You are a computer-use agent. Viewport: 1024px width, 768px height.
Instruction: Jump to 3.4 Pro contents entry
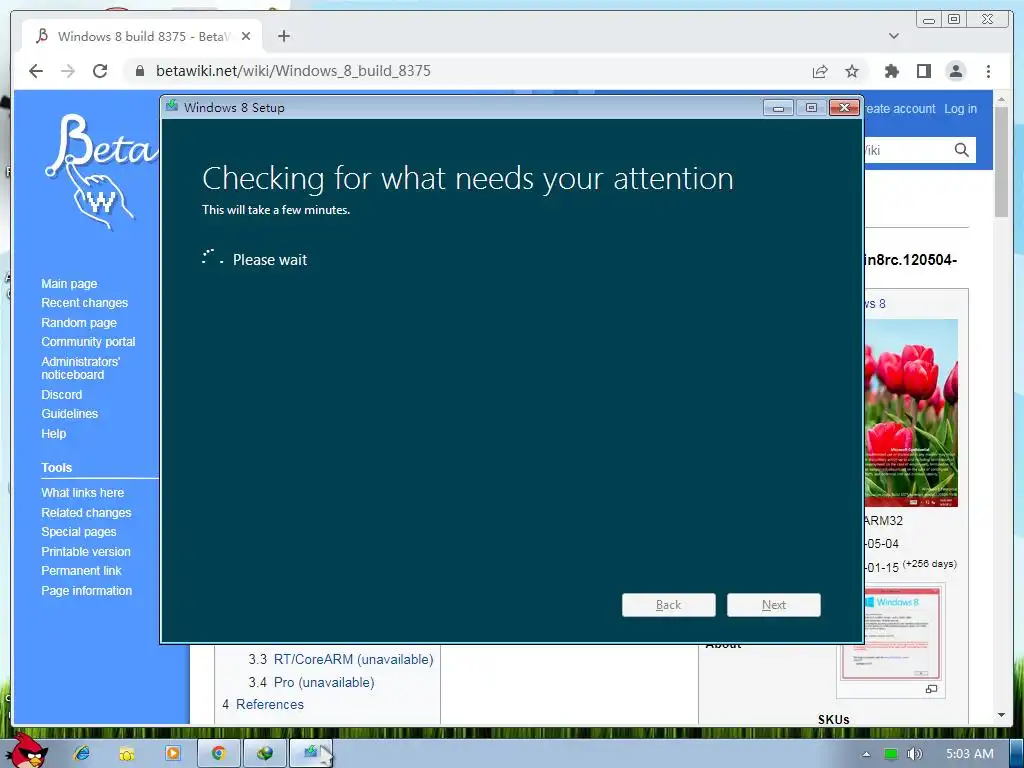click(x=311, y=682)
